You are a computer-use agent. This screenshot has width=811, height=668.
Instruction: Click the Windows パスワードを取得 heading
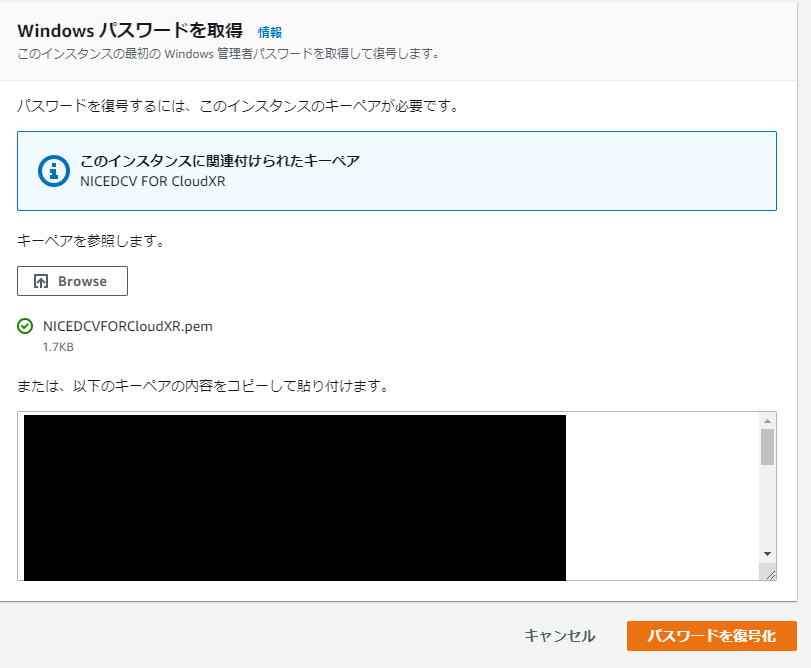click(130, 31)
